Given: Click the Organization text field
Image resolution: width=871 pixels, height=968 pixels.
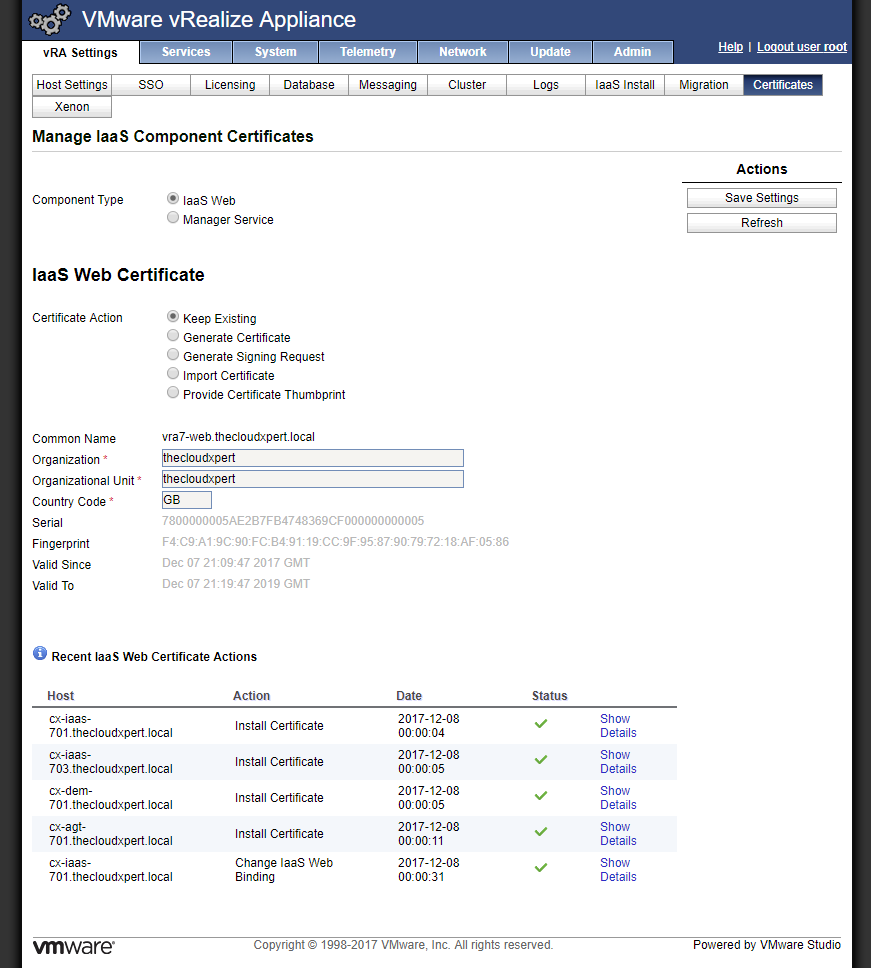Looking at the screenshot, I should [x=312, y=458].
